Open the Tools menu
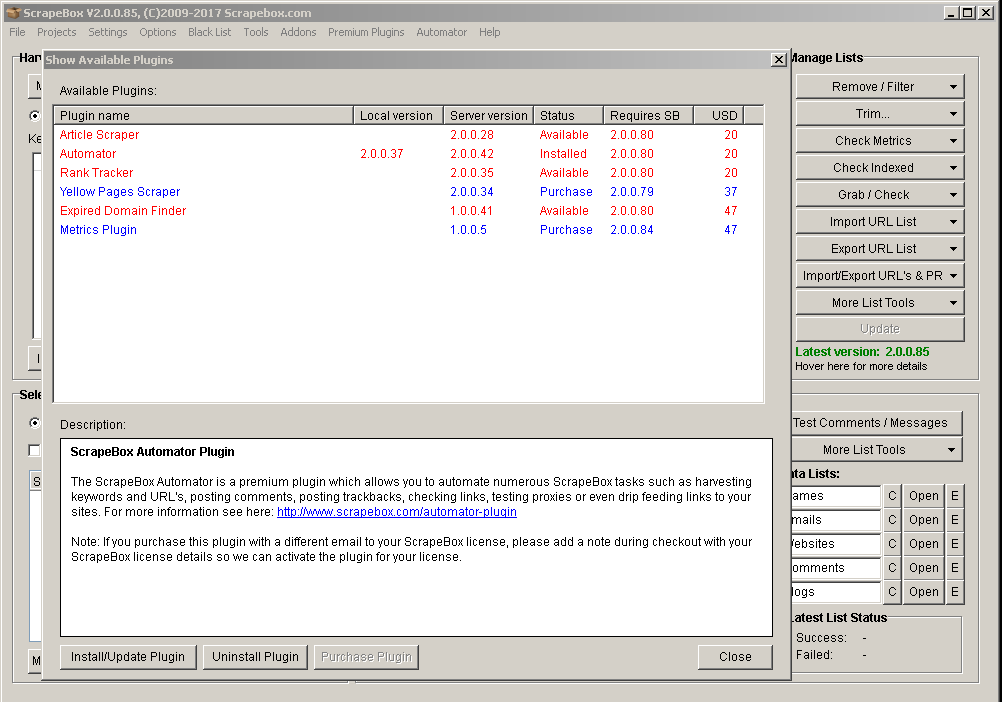 coord(256,32)
